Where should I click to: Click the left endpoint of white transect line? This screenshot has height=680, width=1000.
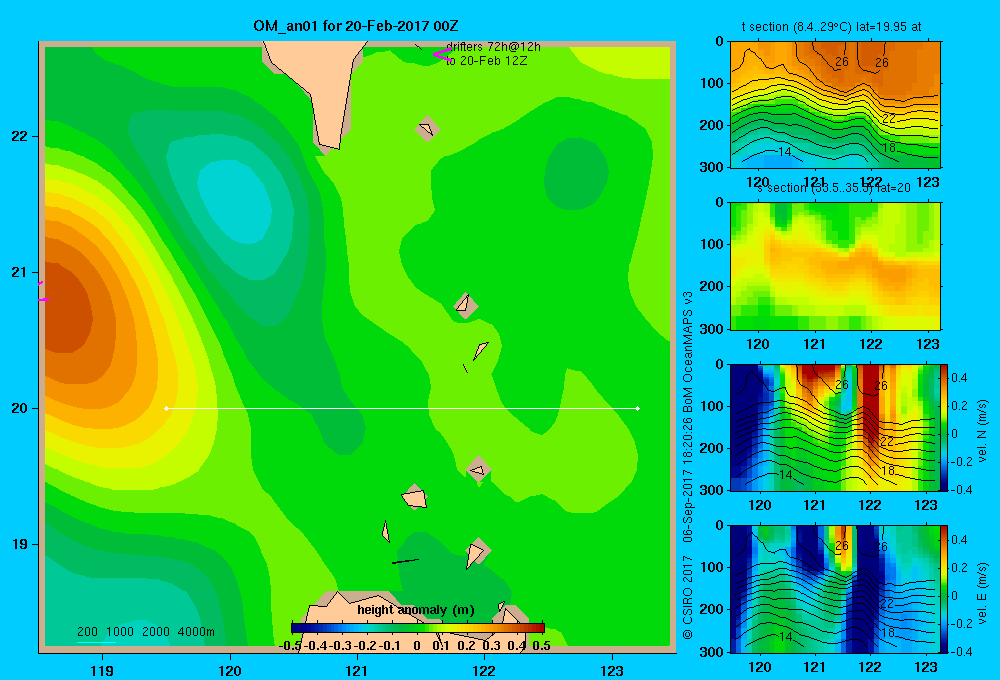166,408
